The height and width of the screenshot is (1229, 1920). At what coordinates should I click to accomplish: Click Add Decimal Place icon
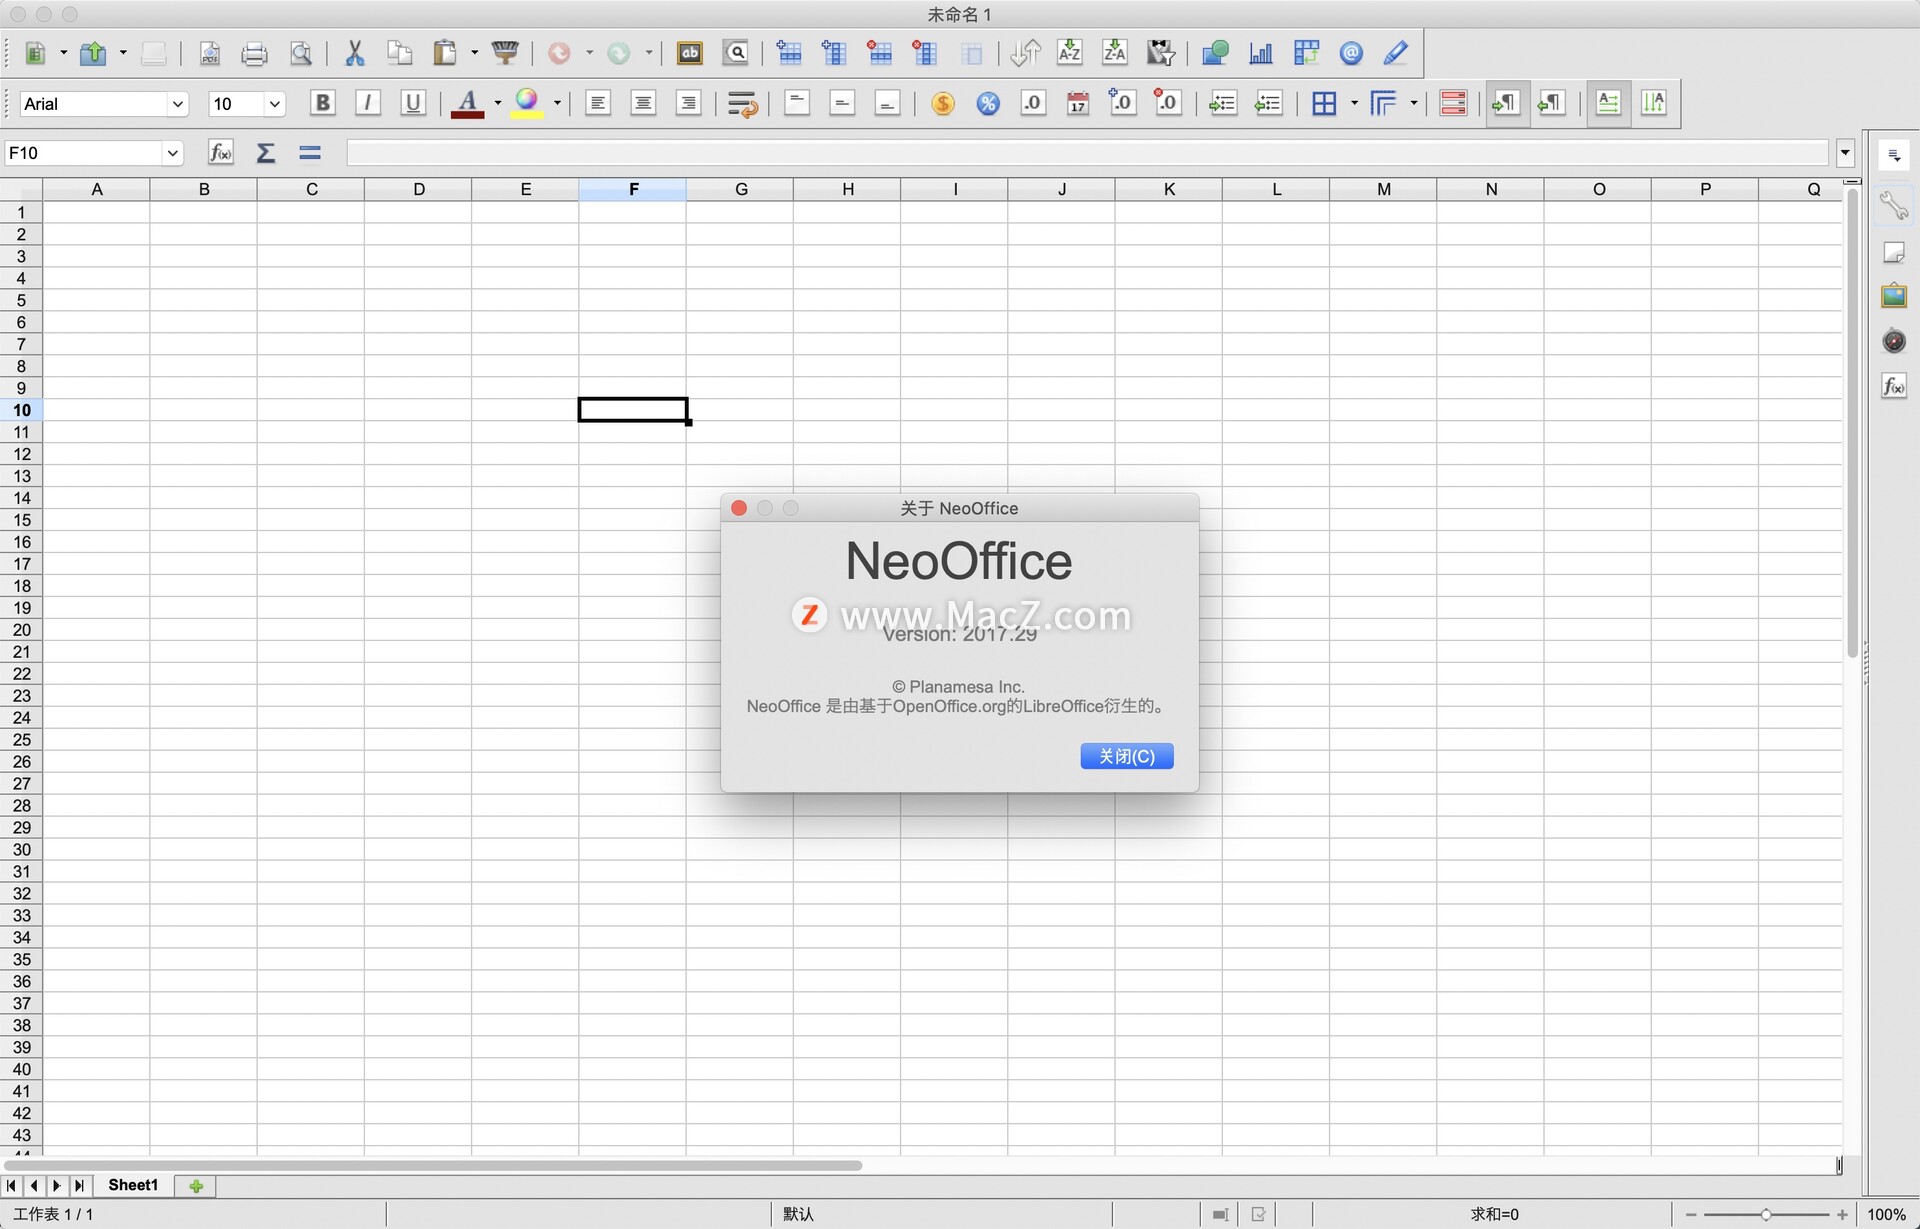point(1122,103)
